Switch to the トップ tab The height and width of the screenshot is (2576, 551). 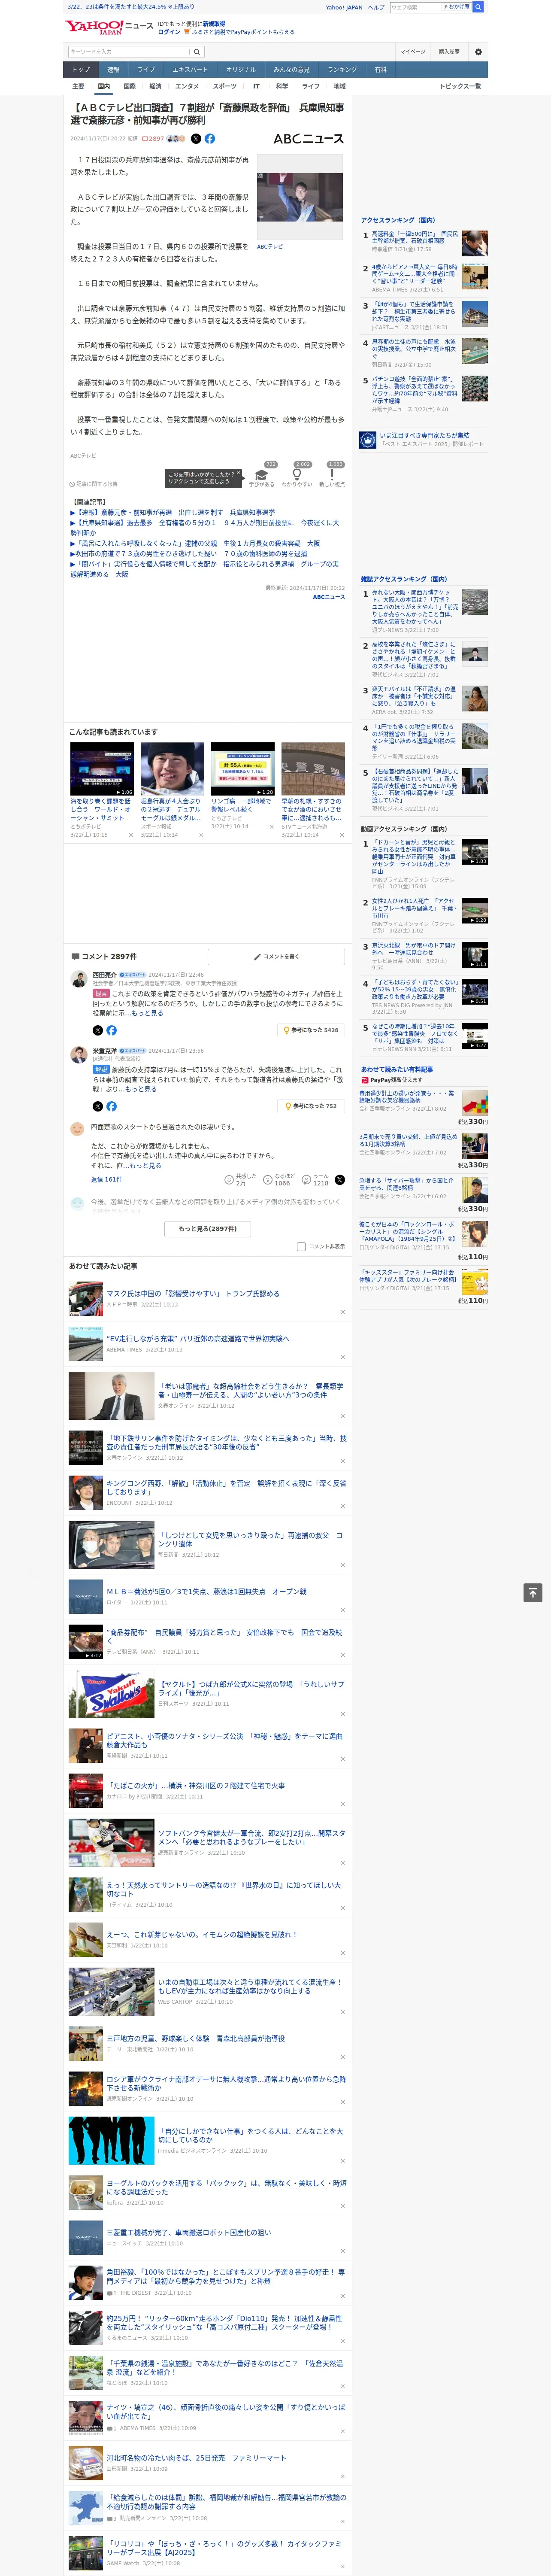tap(81, 70)
